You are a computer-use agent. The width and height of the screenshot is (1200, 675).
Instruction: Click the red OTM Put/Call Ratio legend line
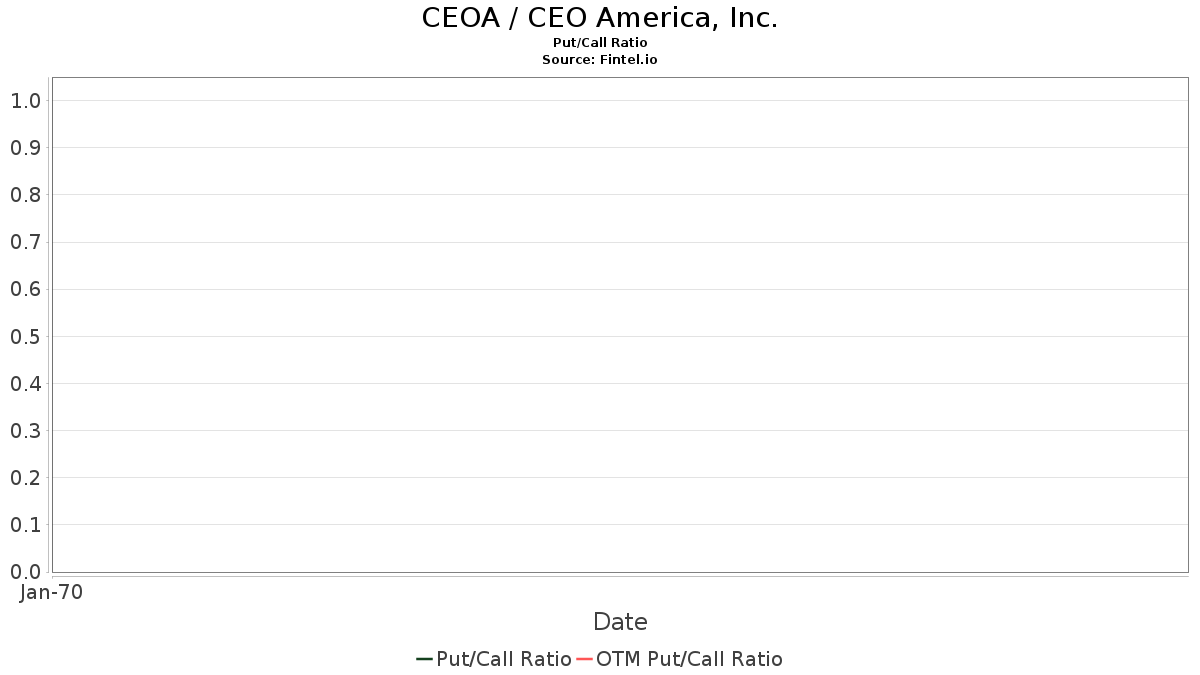[585, 659]
